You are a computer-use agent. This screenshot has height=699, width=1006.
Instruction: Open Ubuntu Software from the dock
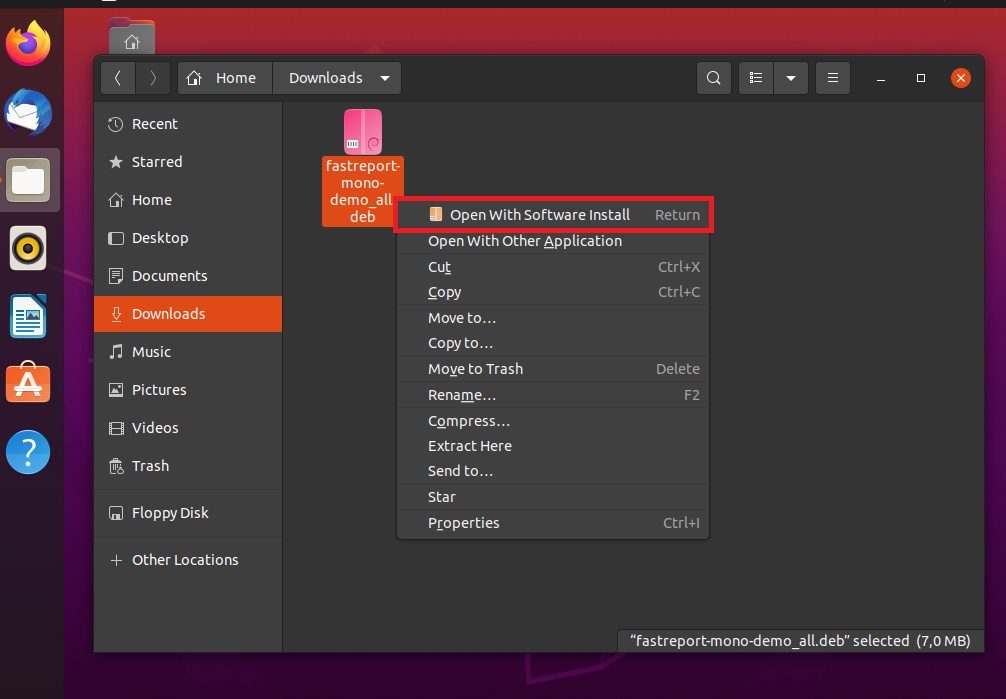28,384
